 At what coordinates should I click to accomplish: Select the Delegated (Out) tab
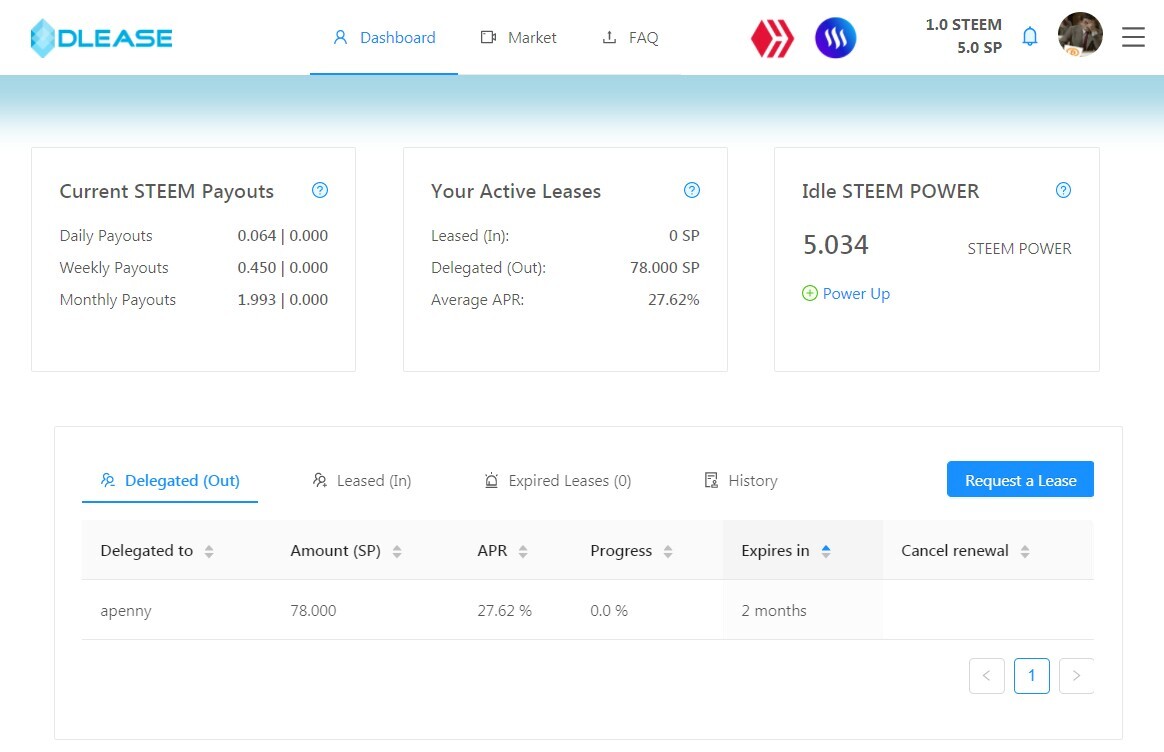click(170, 480)
